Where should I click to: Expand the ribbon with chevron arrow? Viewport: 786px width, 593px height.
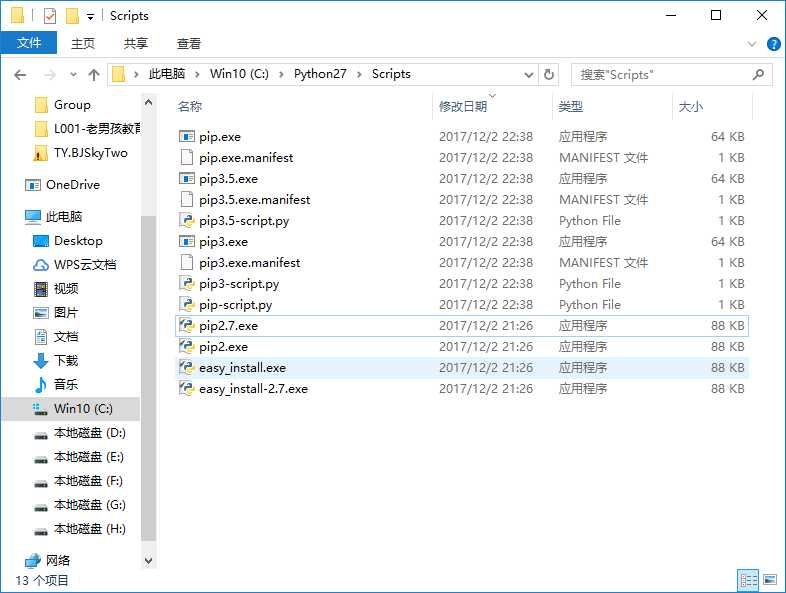click(752, 44)
